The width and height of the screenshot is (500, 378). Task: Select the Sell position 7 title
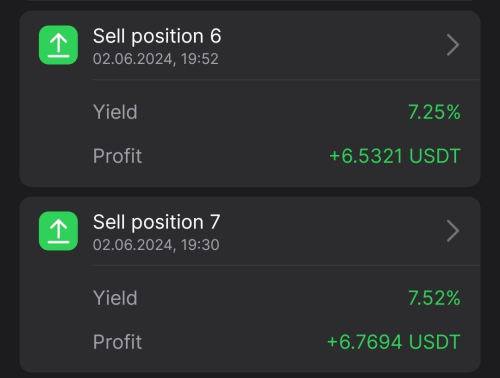click(x=156, y=222)
